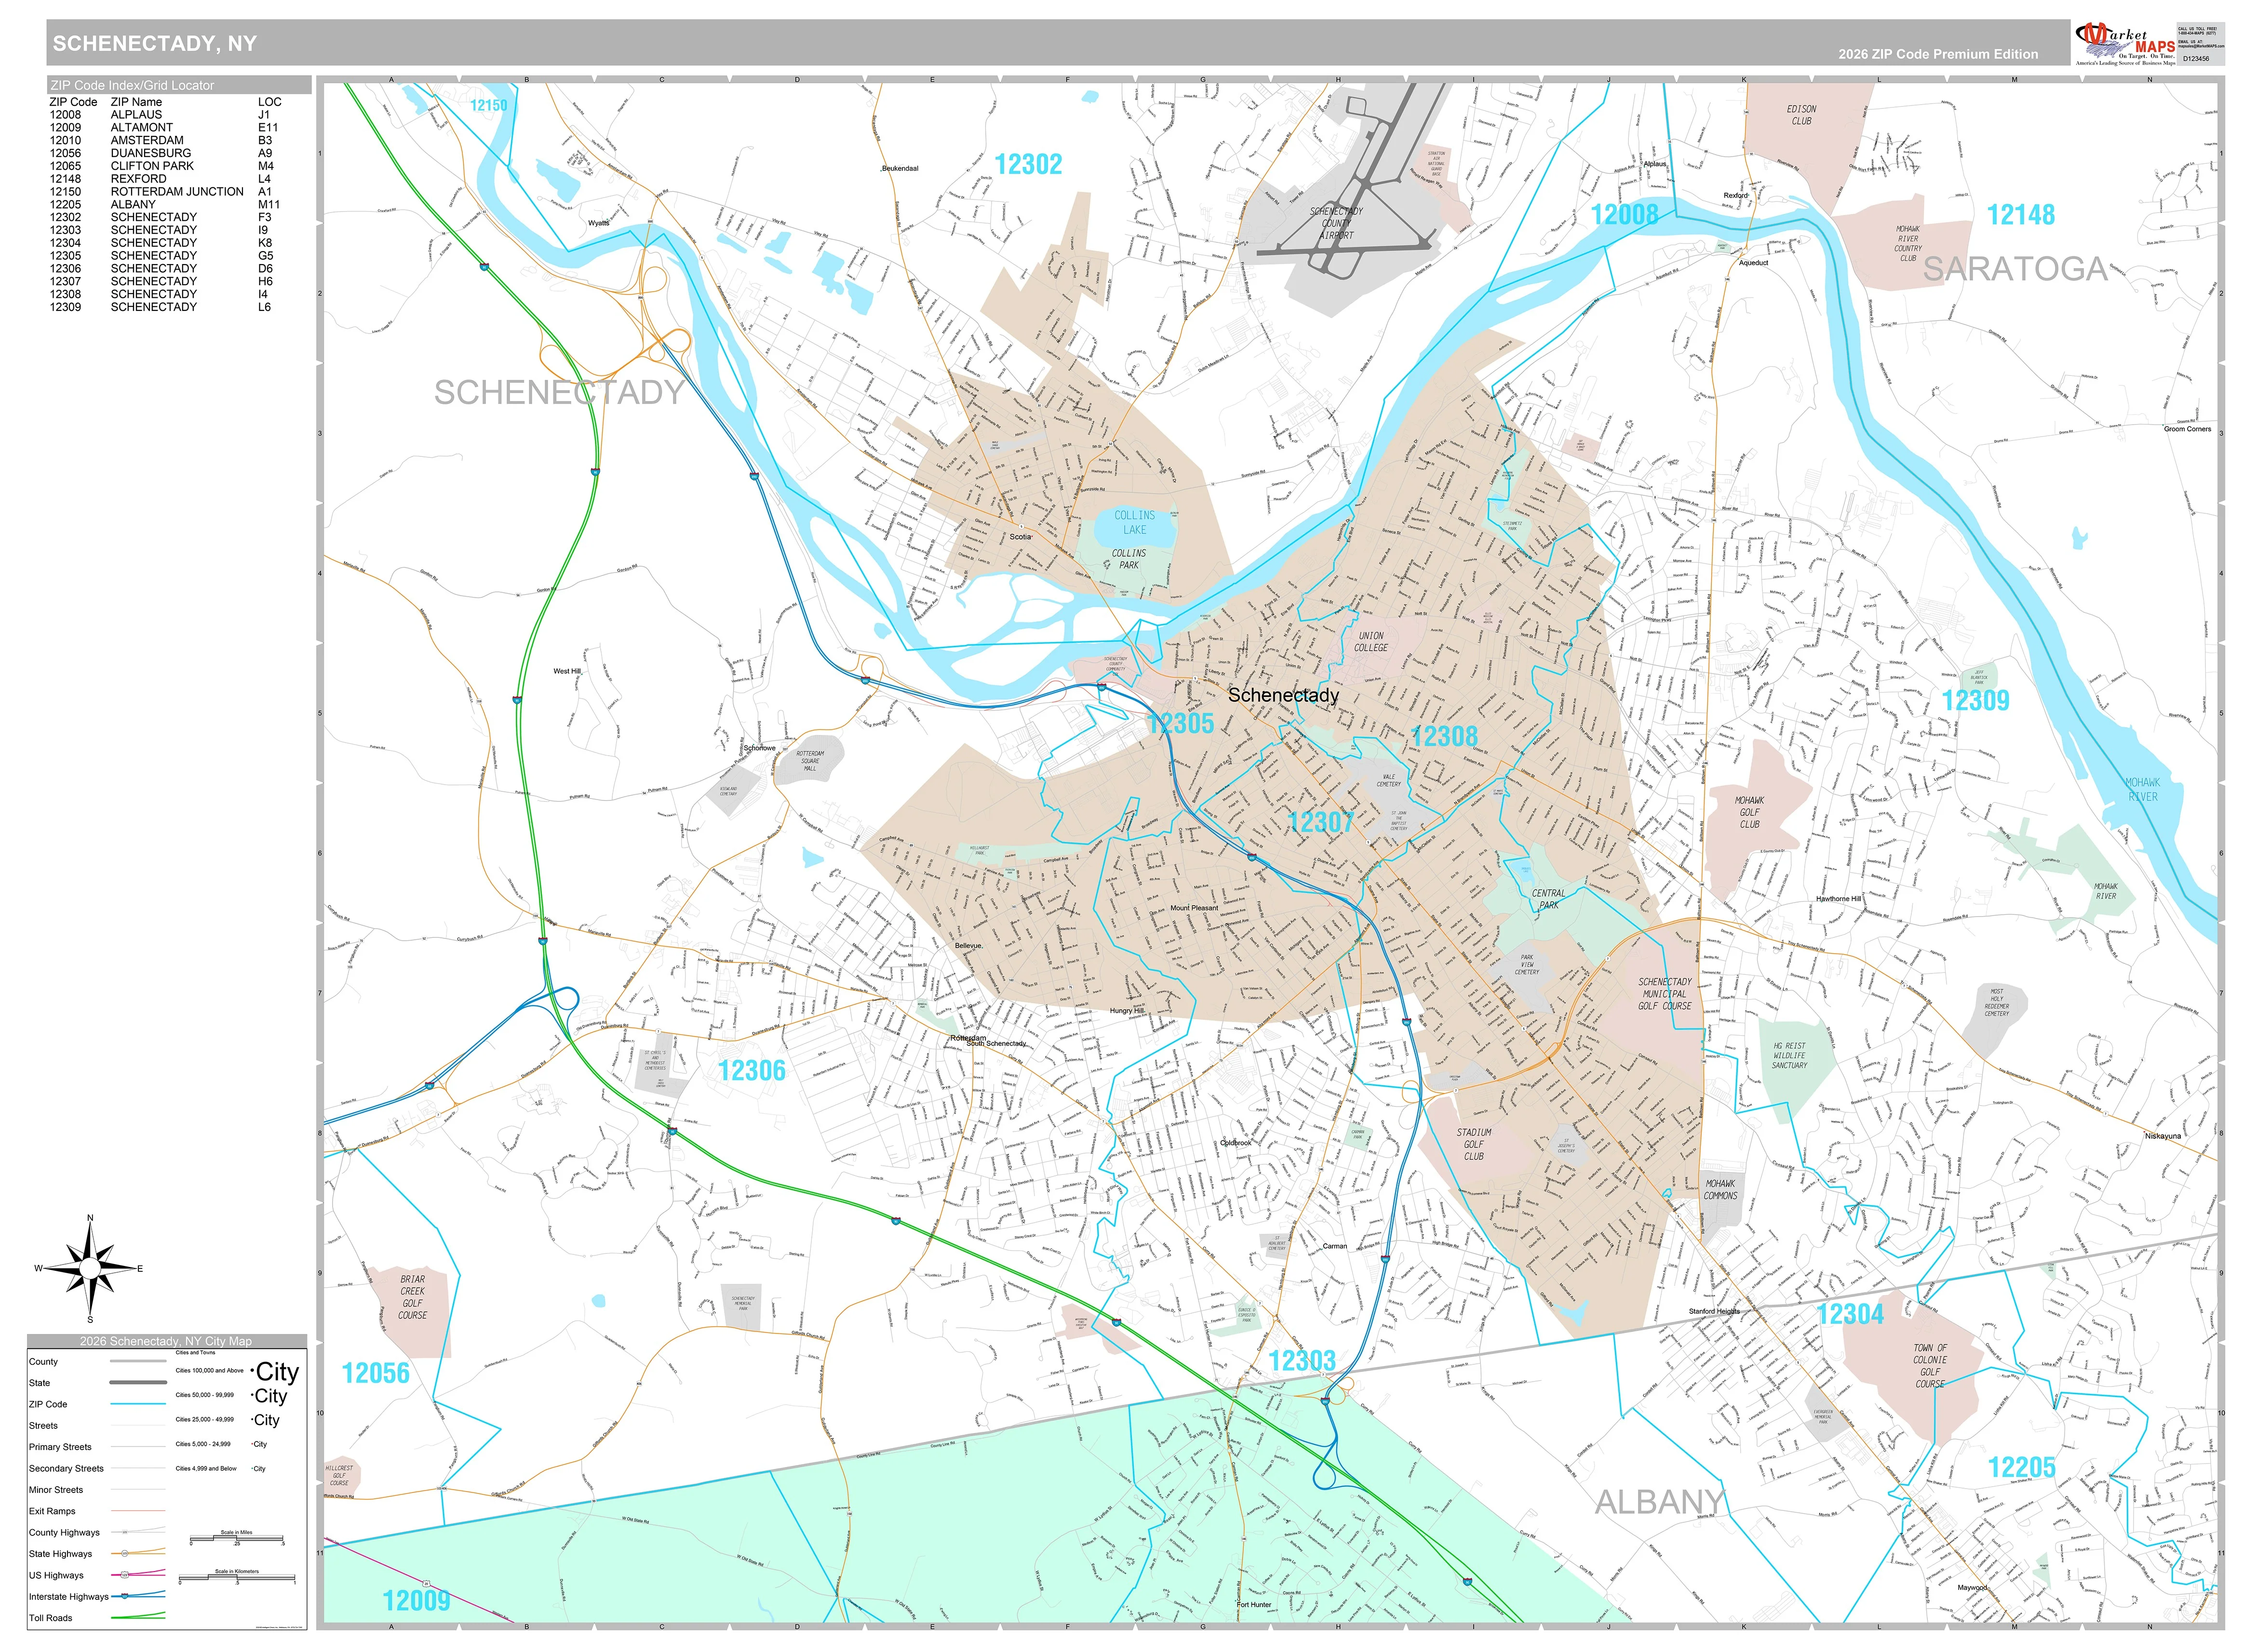Select the 12148 REXFORD index row
This screenshot has width=2256, height=1652.
click(165, 179)
